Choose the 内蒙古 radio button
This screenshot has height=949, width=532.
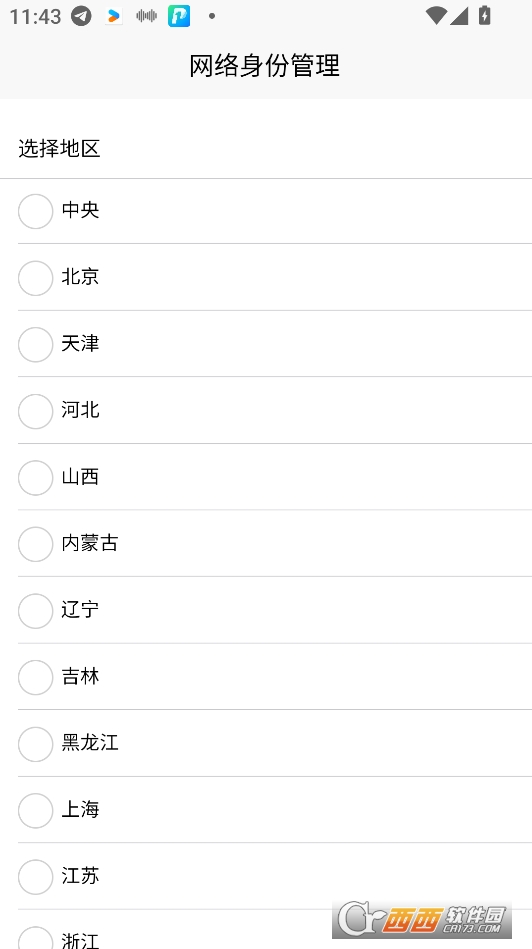(x=35, y=544)
